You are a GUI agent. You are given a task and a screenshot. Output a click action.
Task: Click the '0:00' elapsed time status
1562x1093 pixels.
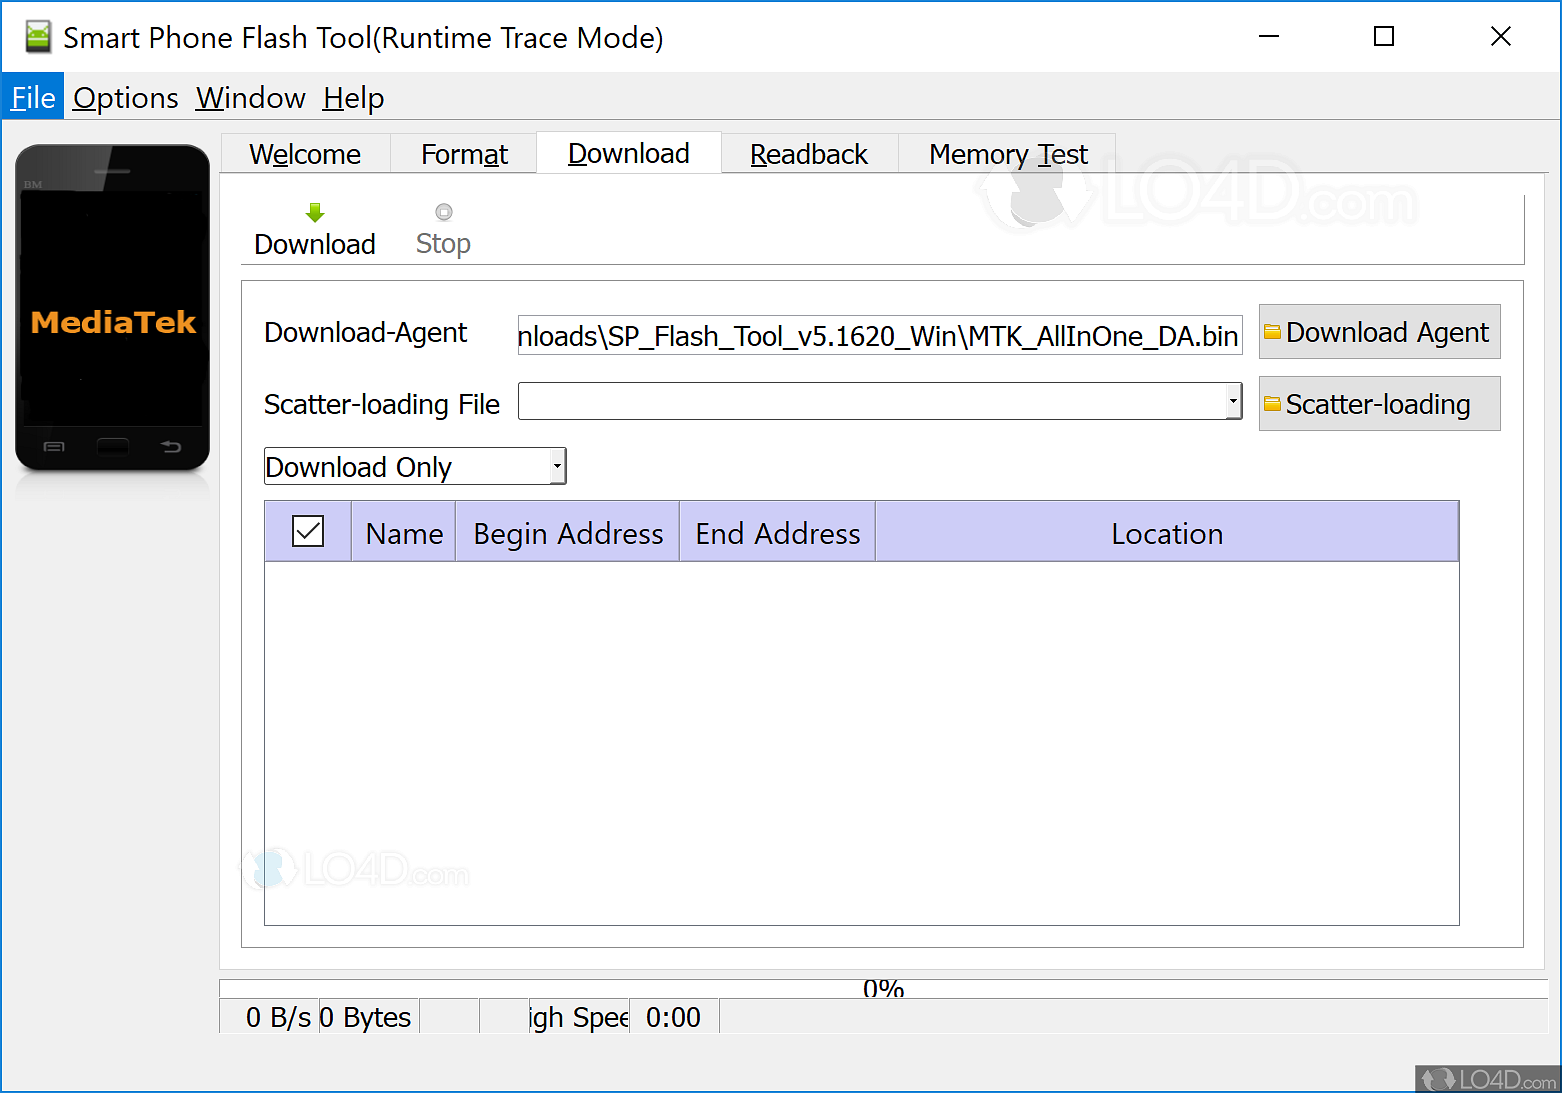click(674, 1017)
